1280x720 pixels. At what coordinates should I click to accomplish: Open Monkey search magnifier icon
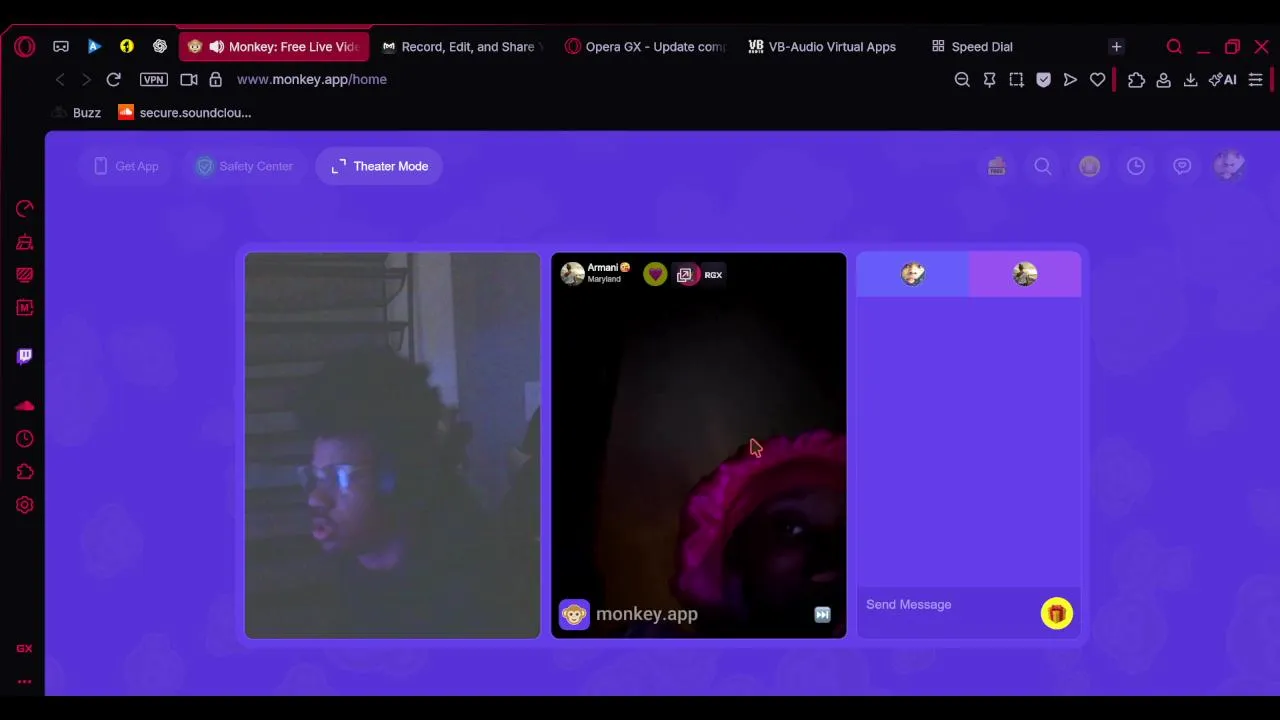click(x=1043, y=167)
